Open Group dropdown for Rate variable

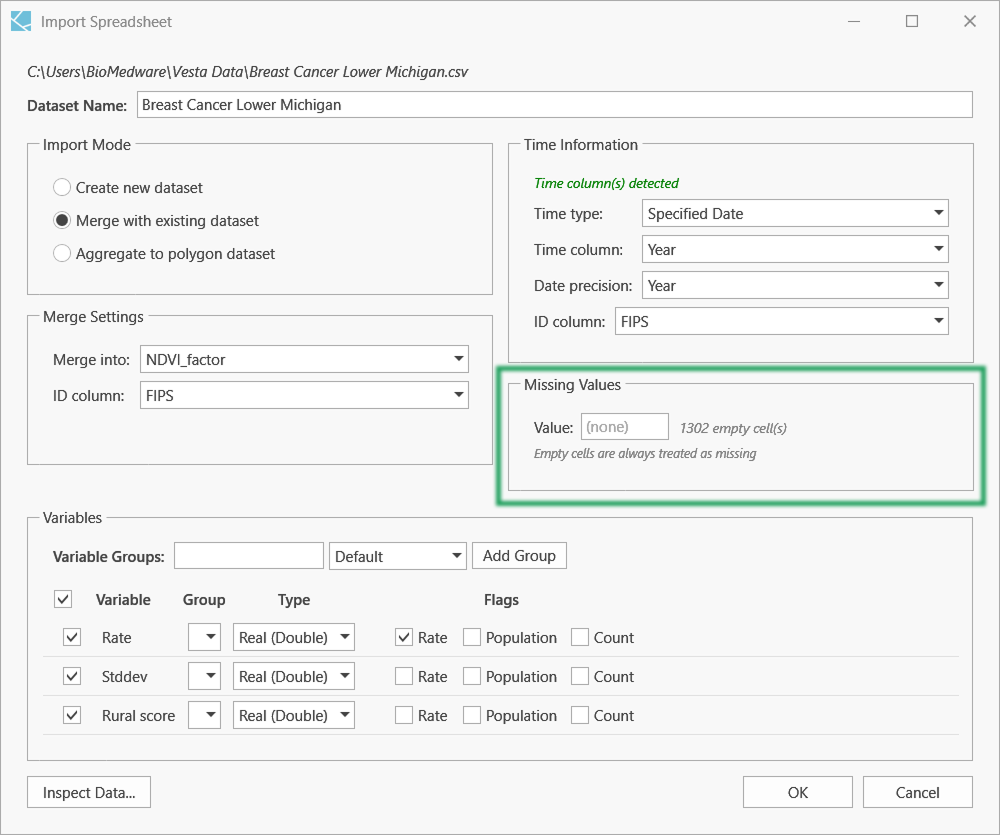click(x=204, y=637)
